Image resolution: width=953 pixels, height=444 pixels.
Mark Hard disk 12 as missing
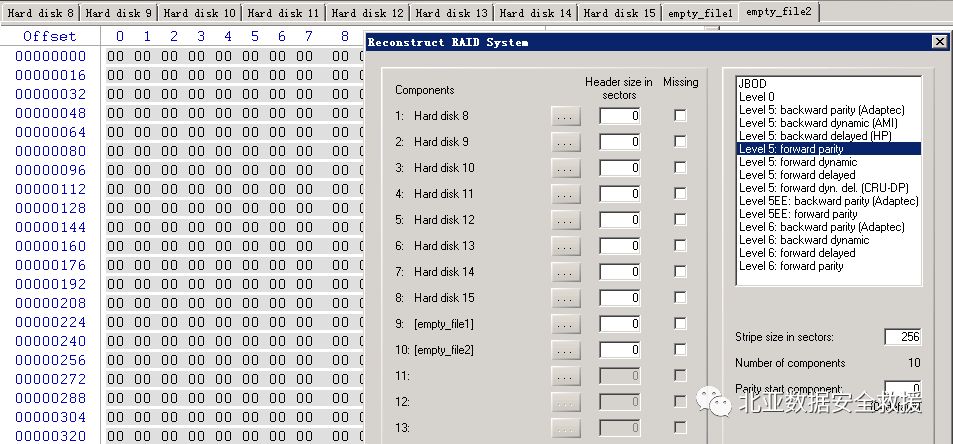tap(680, 219)
